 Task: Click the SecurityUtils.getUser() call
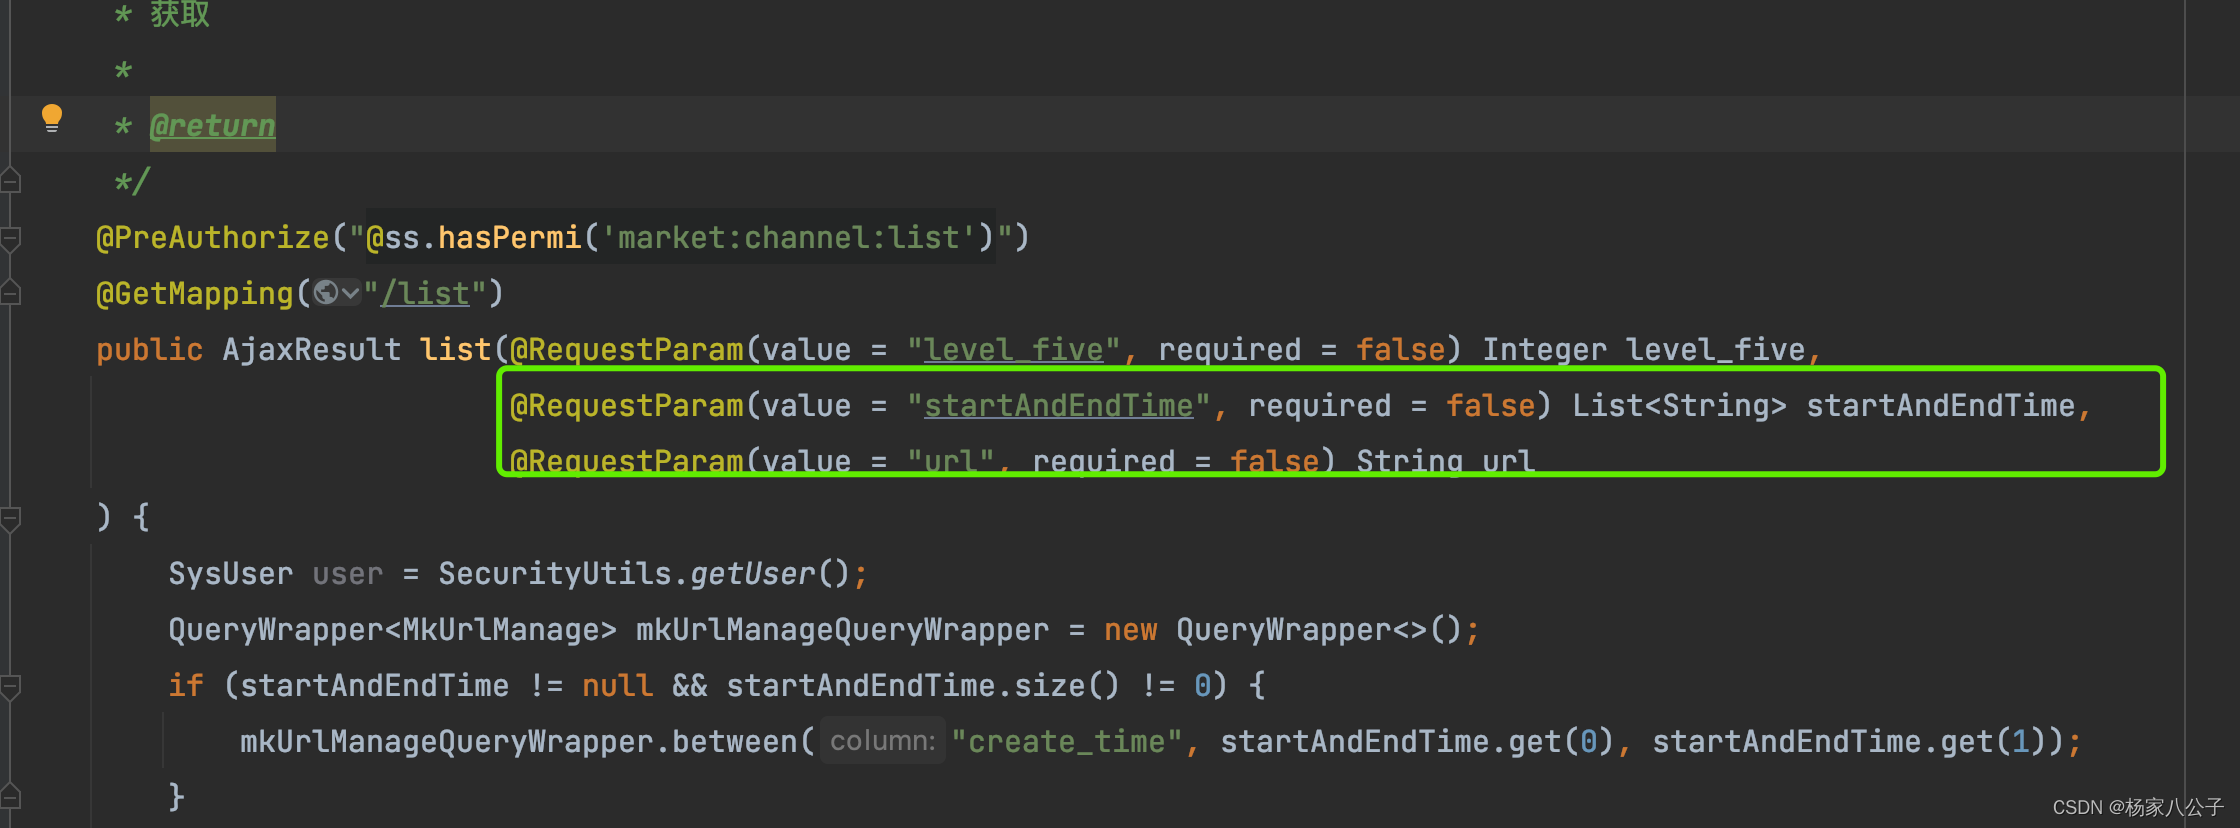pos(644,573)
